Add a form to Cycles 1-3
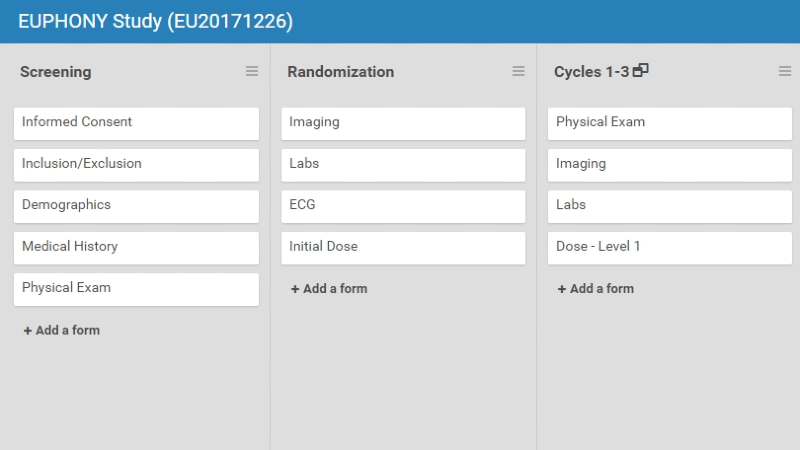Viewport: 800px width, 450px height. (596, 289)
